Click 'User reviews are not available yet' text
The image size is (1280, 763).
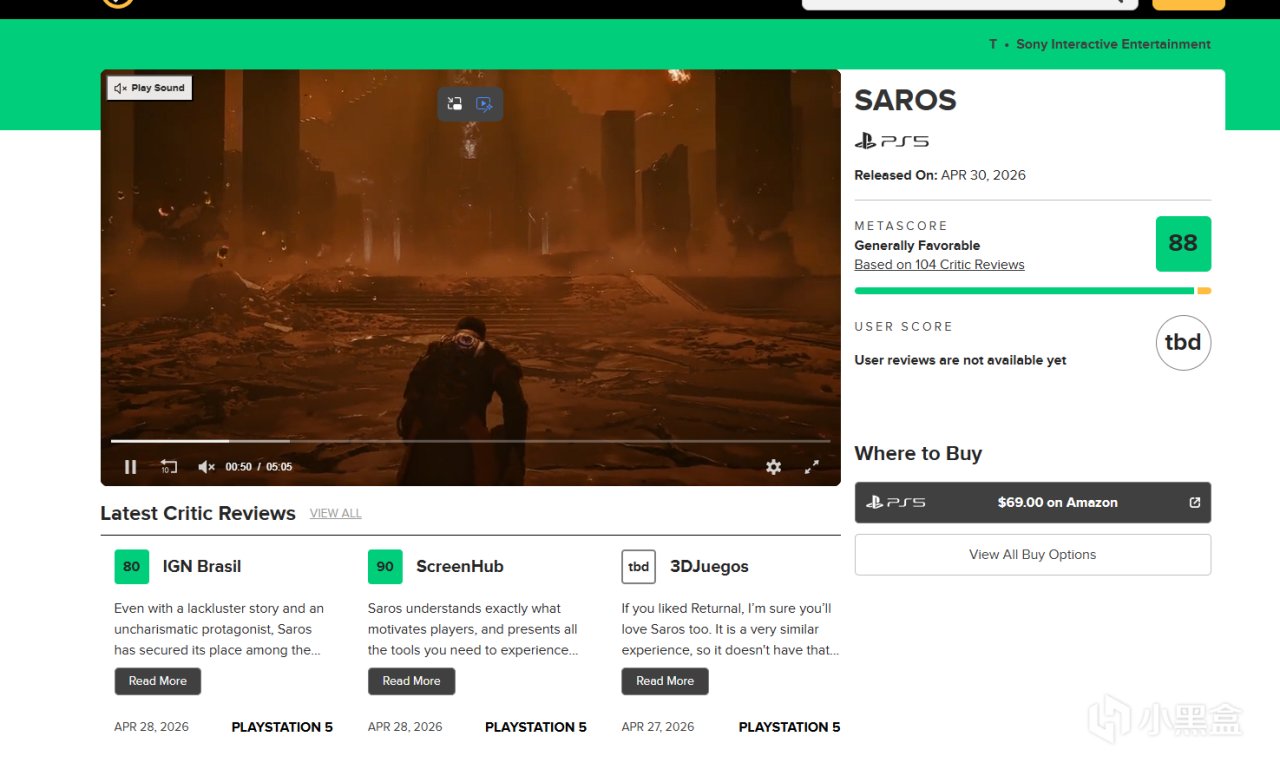click(960, 360)
